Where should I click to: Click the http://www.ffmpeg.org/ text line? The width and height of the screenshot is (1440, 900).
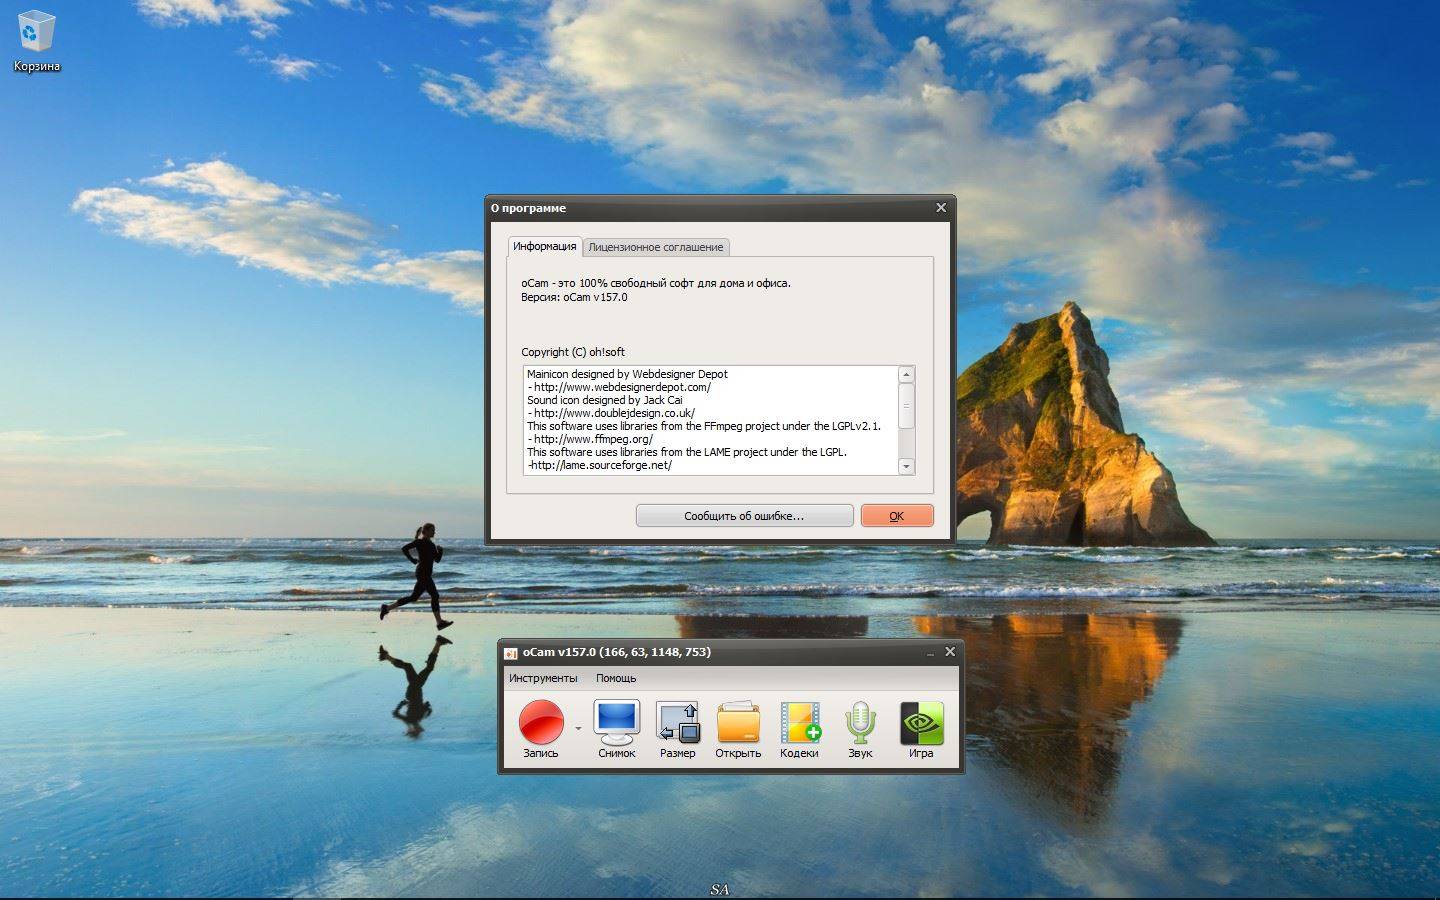pos(590,439)
